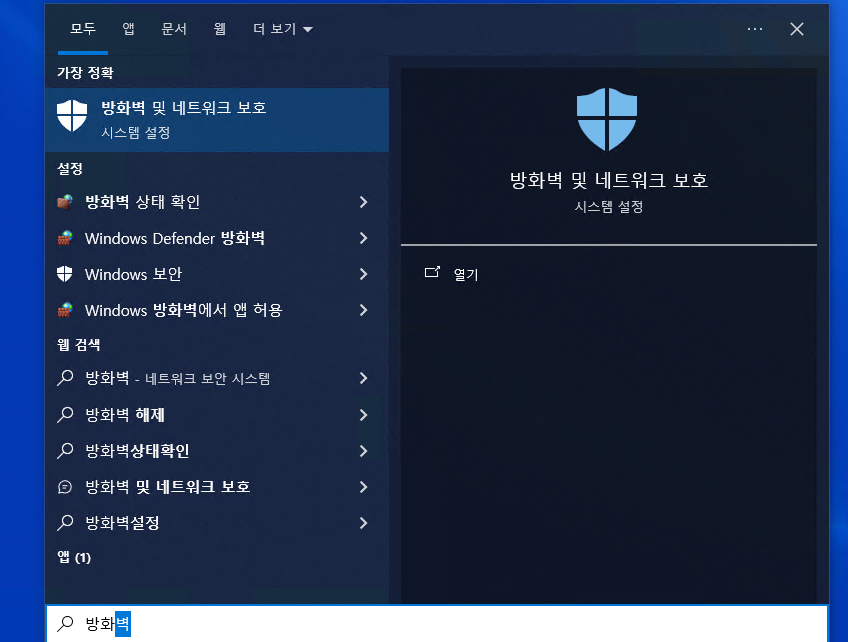848x642 pixels.
Task: Open best match 방화벽 및 네트워크 보호 시스템 설정
Action: 217,120
